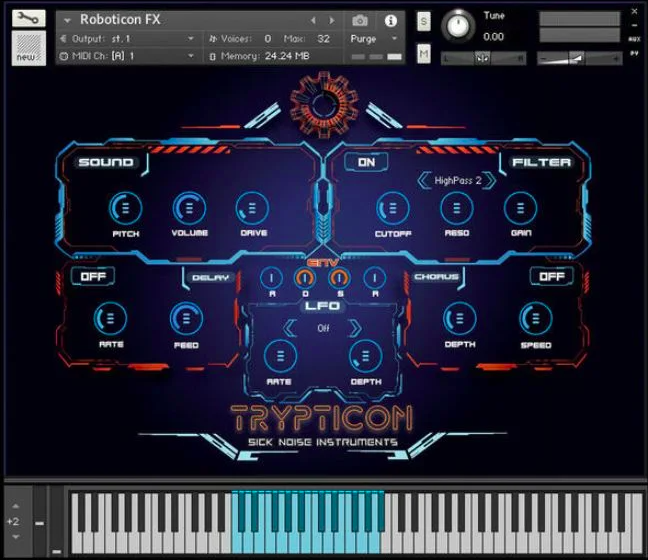Image resolution: width=648 pixels, height=560 pixels.
Task: Click the Sound Pitch knob
Action: [x=125, y=208]
